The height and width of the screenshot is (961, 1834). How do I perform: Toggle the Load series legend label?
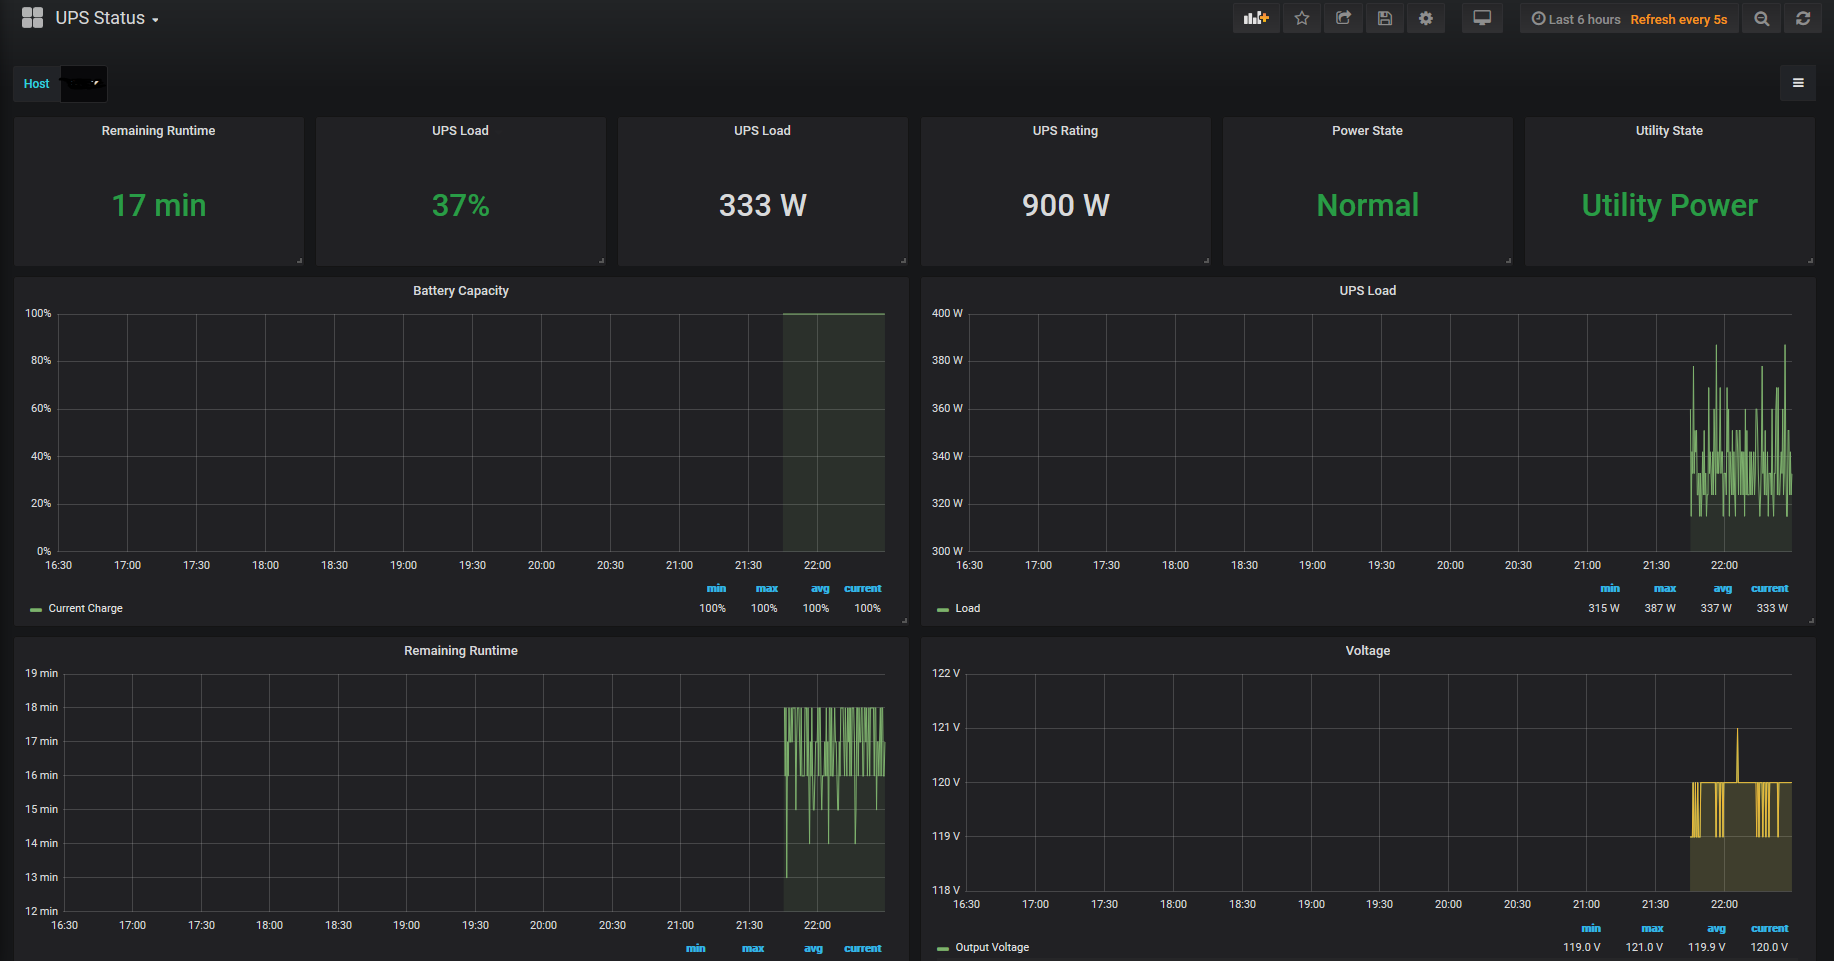tap(967, 608)
